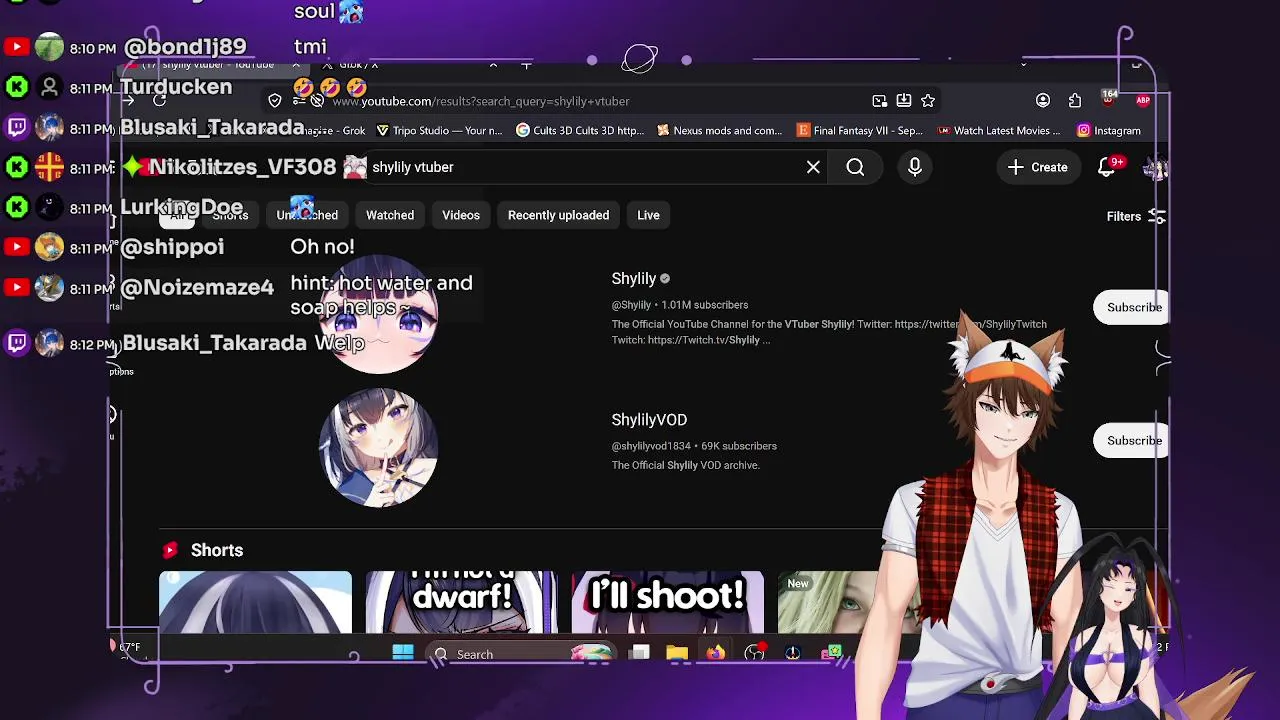Click the '1.01M subscribers' text
Viewport: 1280px width, 720px height.
pos(705,305)
